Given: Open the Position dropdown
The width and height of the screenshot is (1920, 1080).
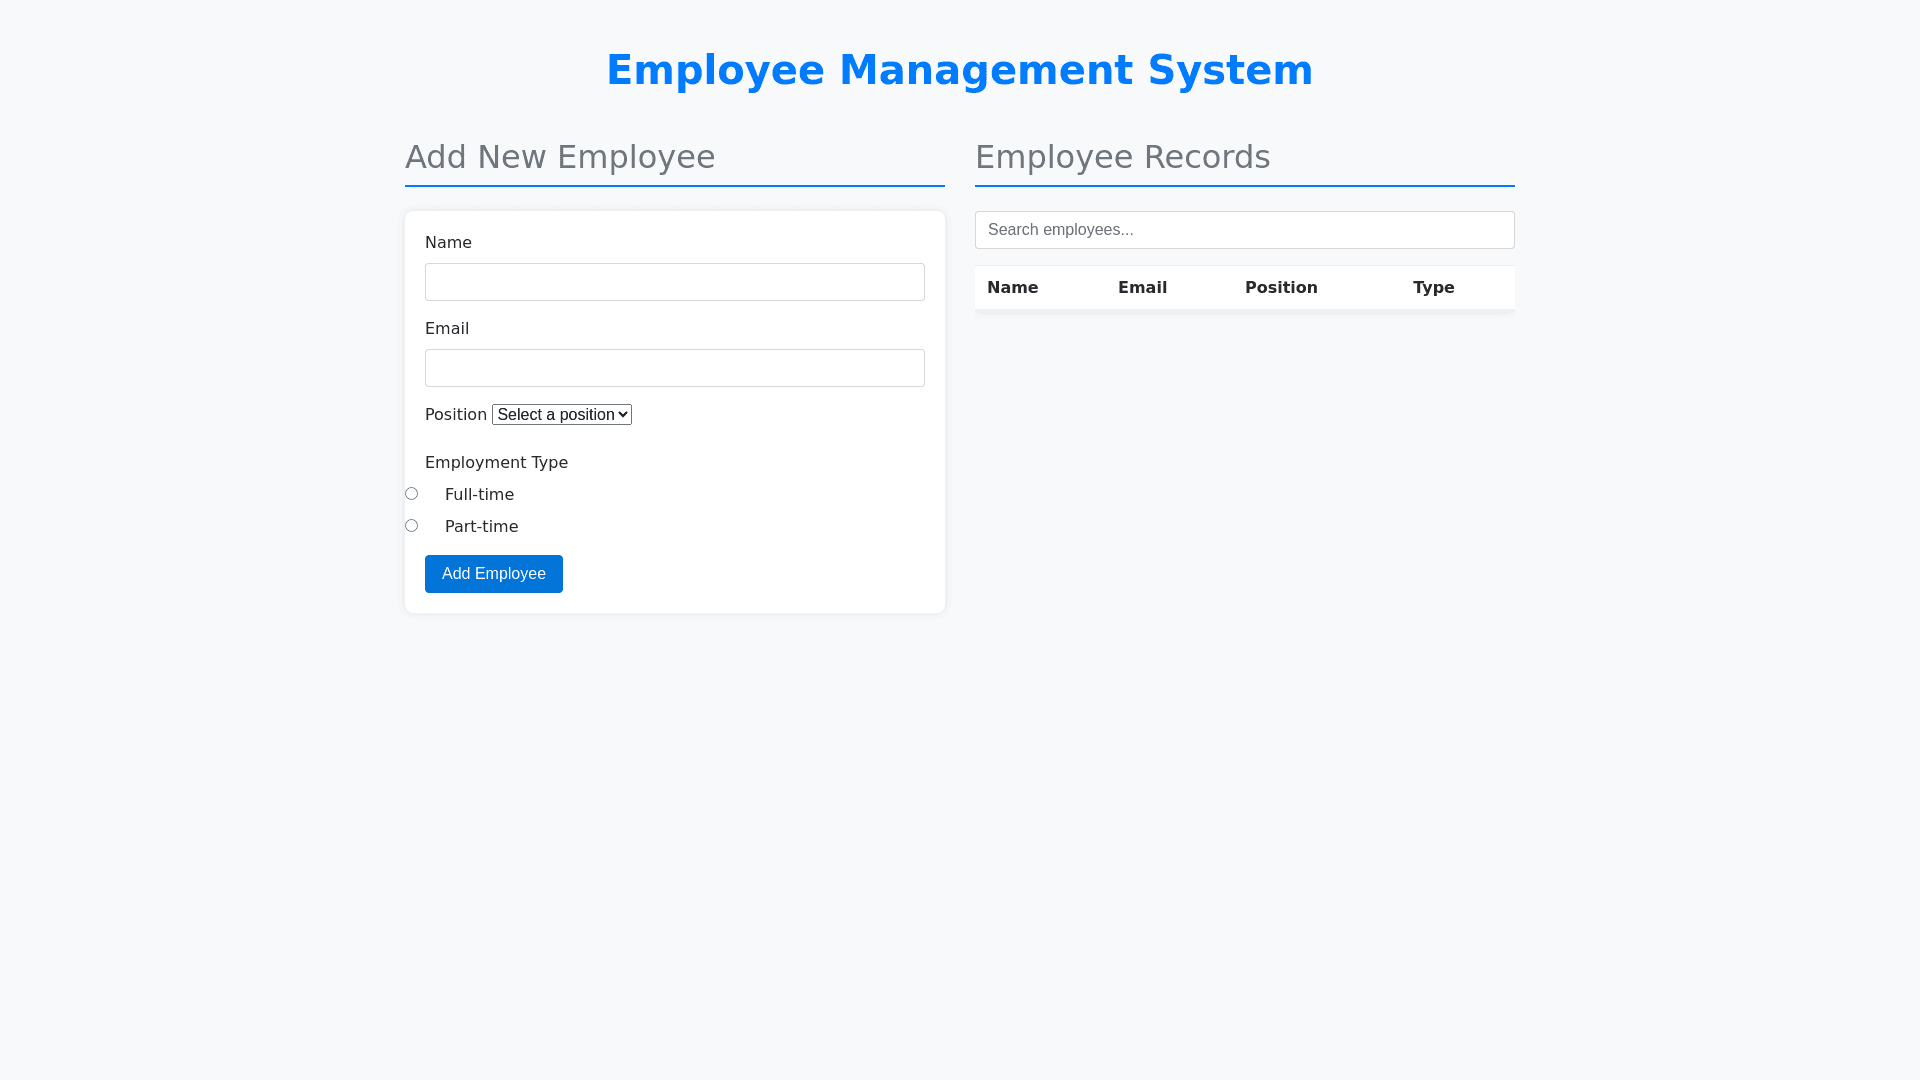Looking at the screenshot, I should coord(562,415).
